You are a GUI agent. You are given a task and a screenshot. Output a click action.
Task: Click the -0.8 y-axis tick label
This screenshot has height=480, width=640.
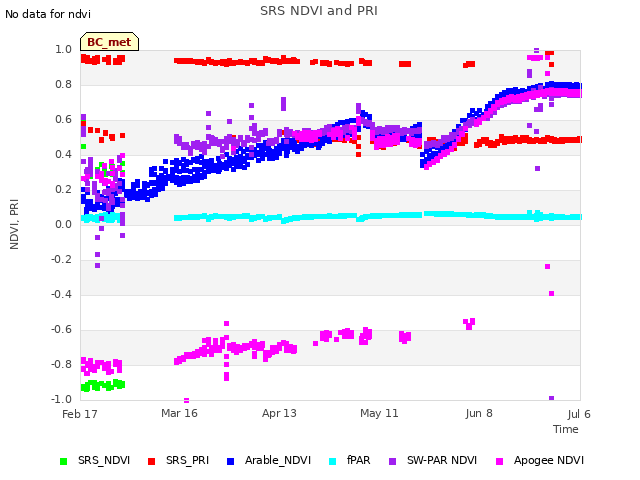[61, 364]
